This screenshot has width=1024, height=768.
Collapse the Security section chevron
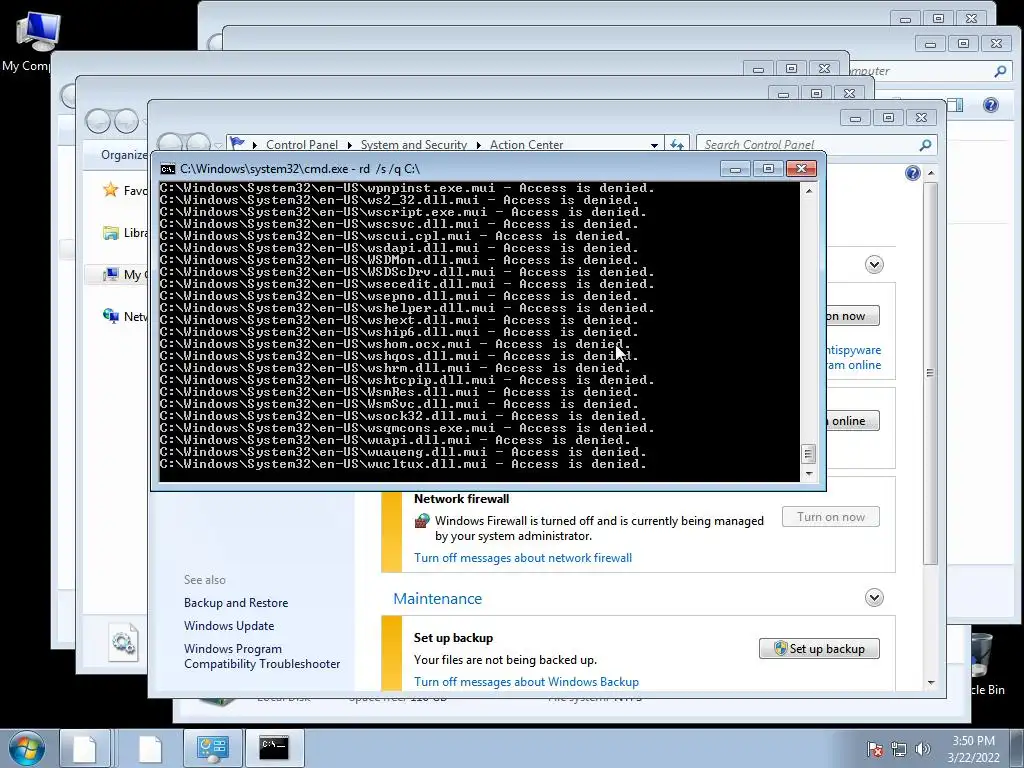(874, 264)
